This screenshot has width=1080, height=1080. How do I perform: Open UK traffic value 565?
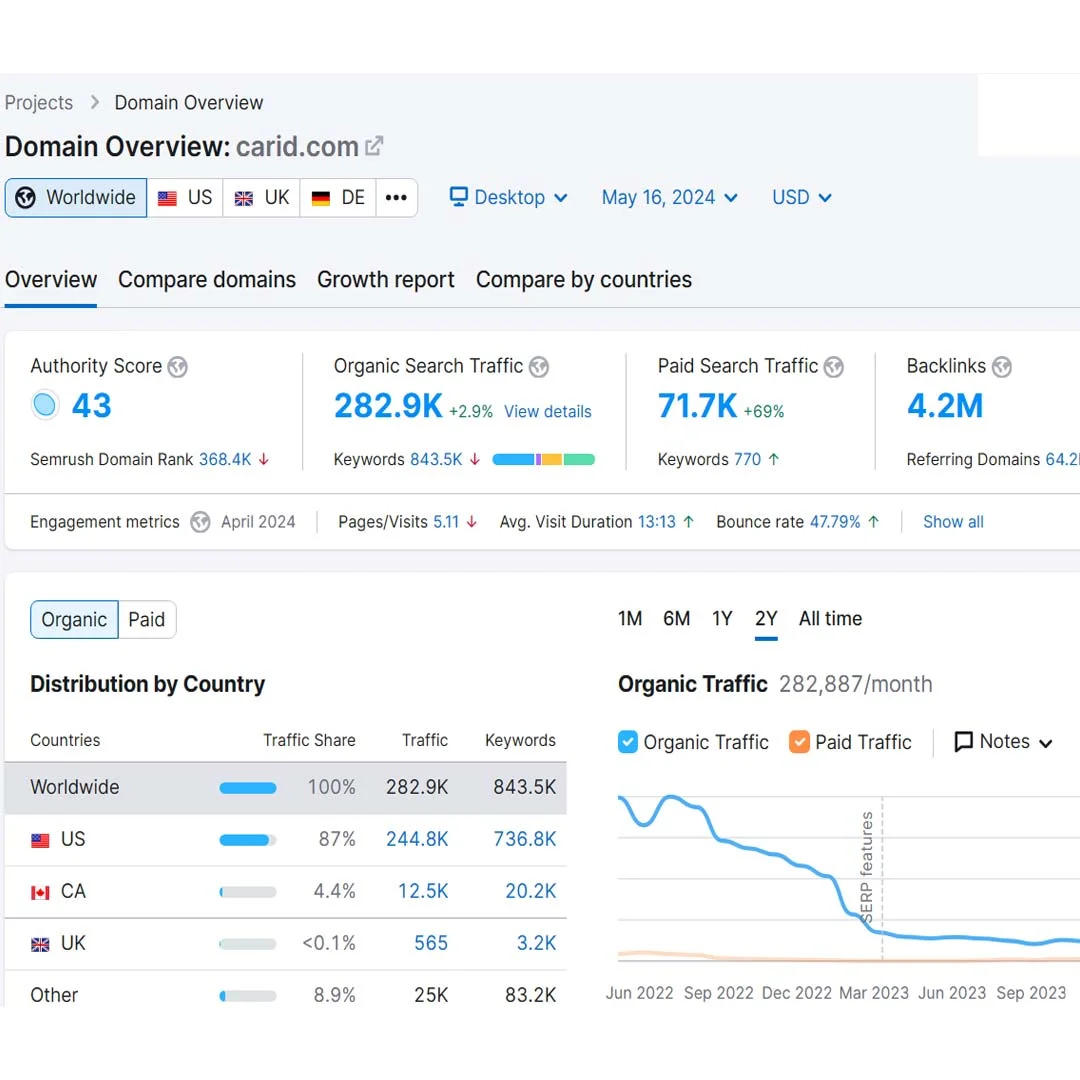click(x=430, y=943)
